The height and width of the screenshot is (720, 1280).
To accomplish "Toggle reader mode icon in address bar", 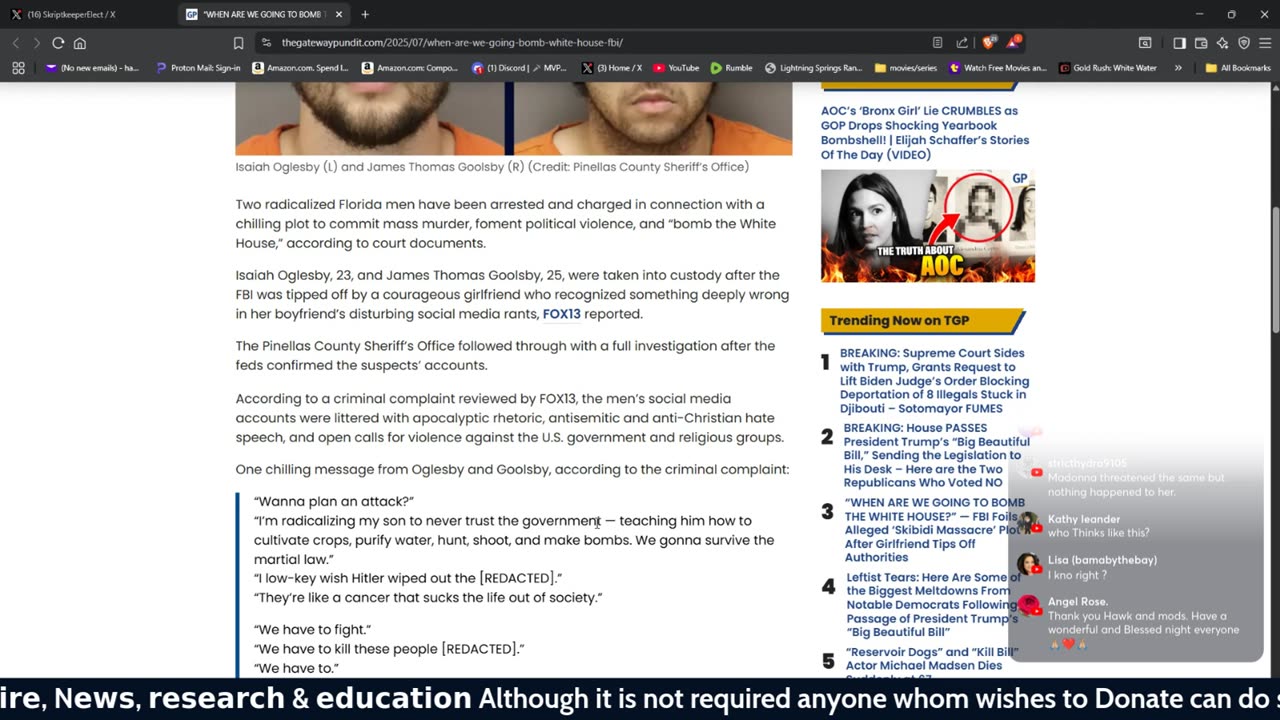I will pyautogui.click(x=937, y=43).
